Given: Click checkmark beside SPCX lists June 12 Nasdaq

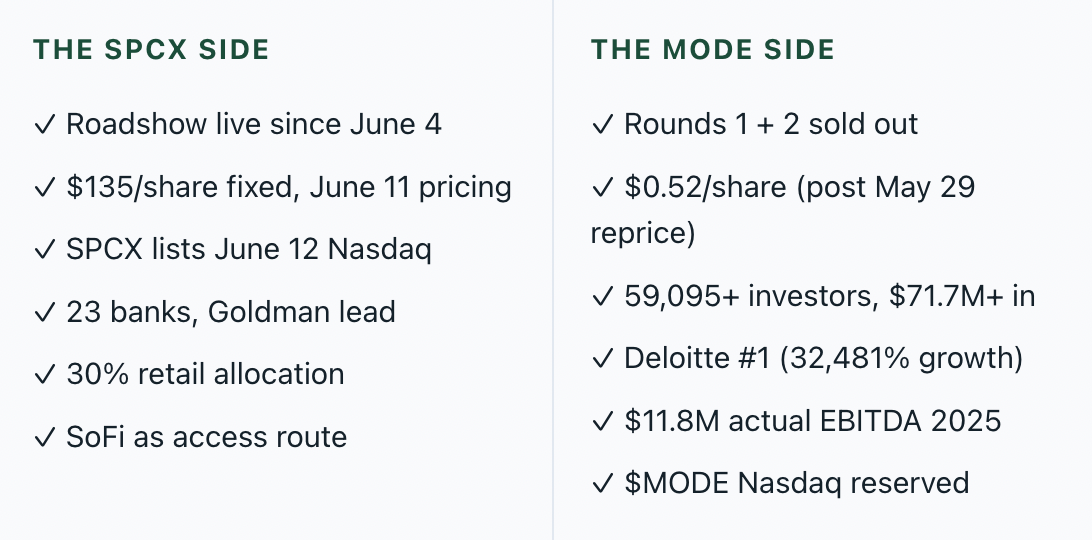Looking at the screenshot, I should [x=45, y=249].
